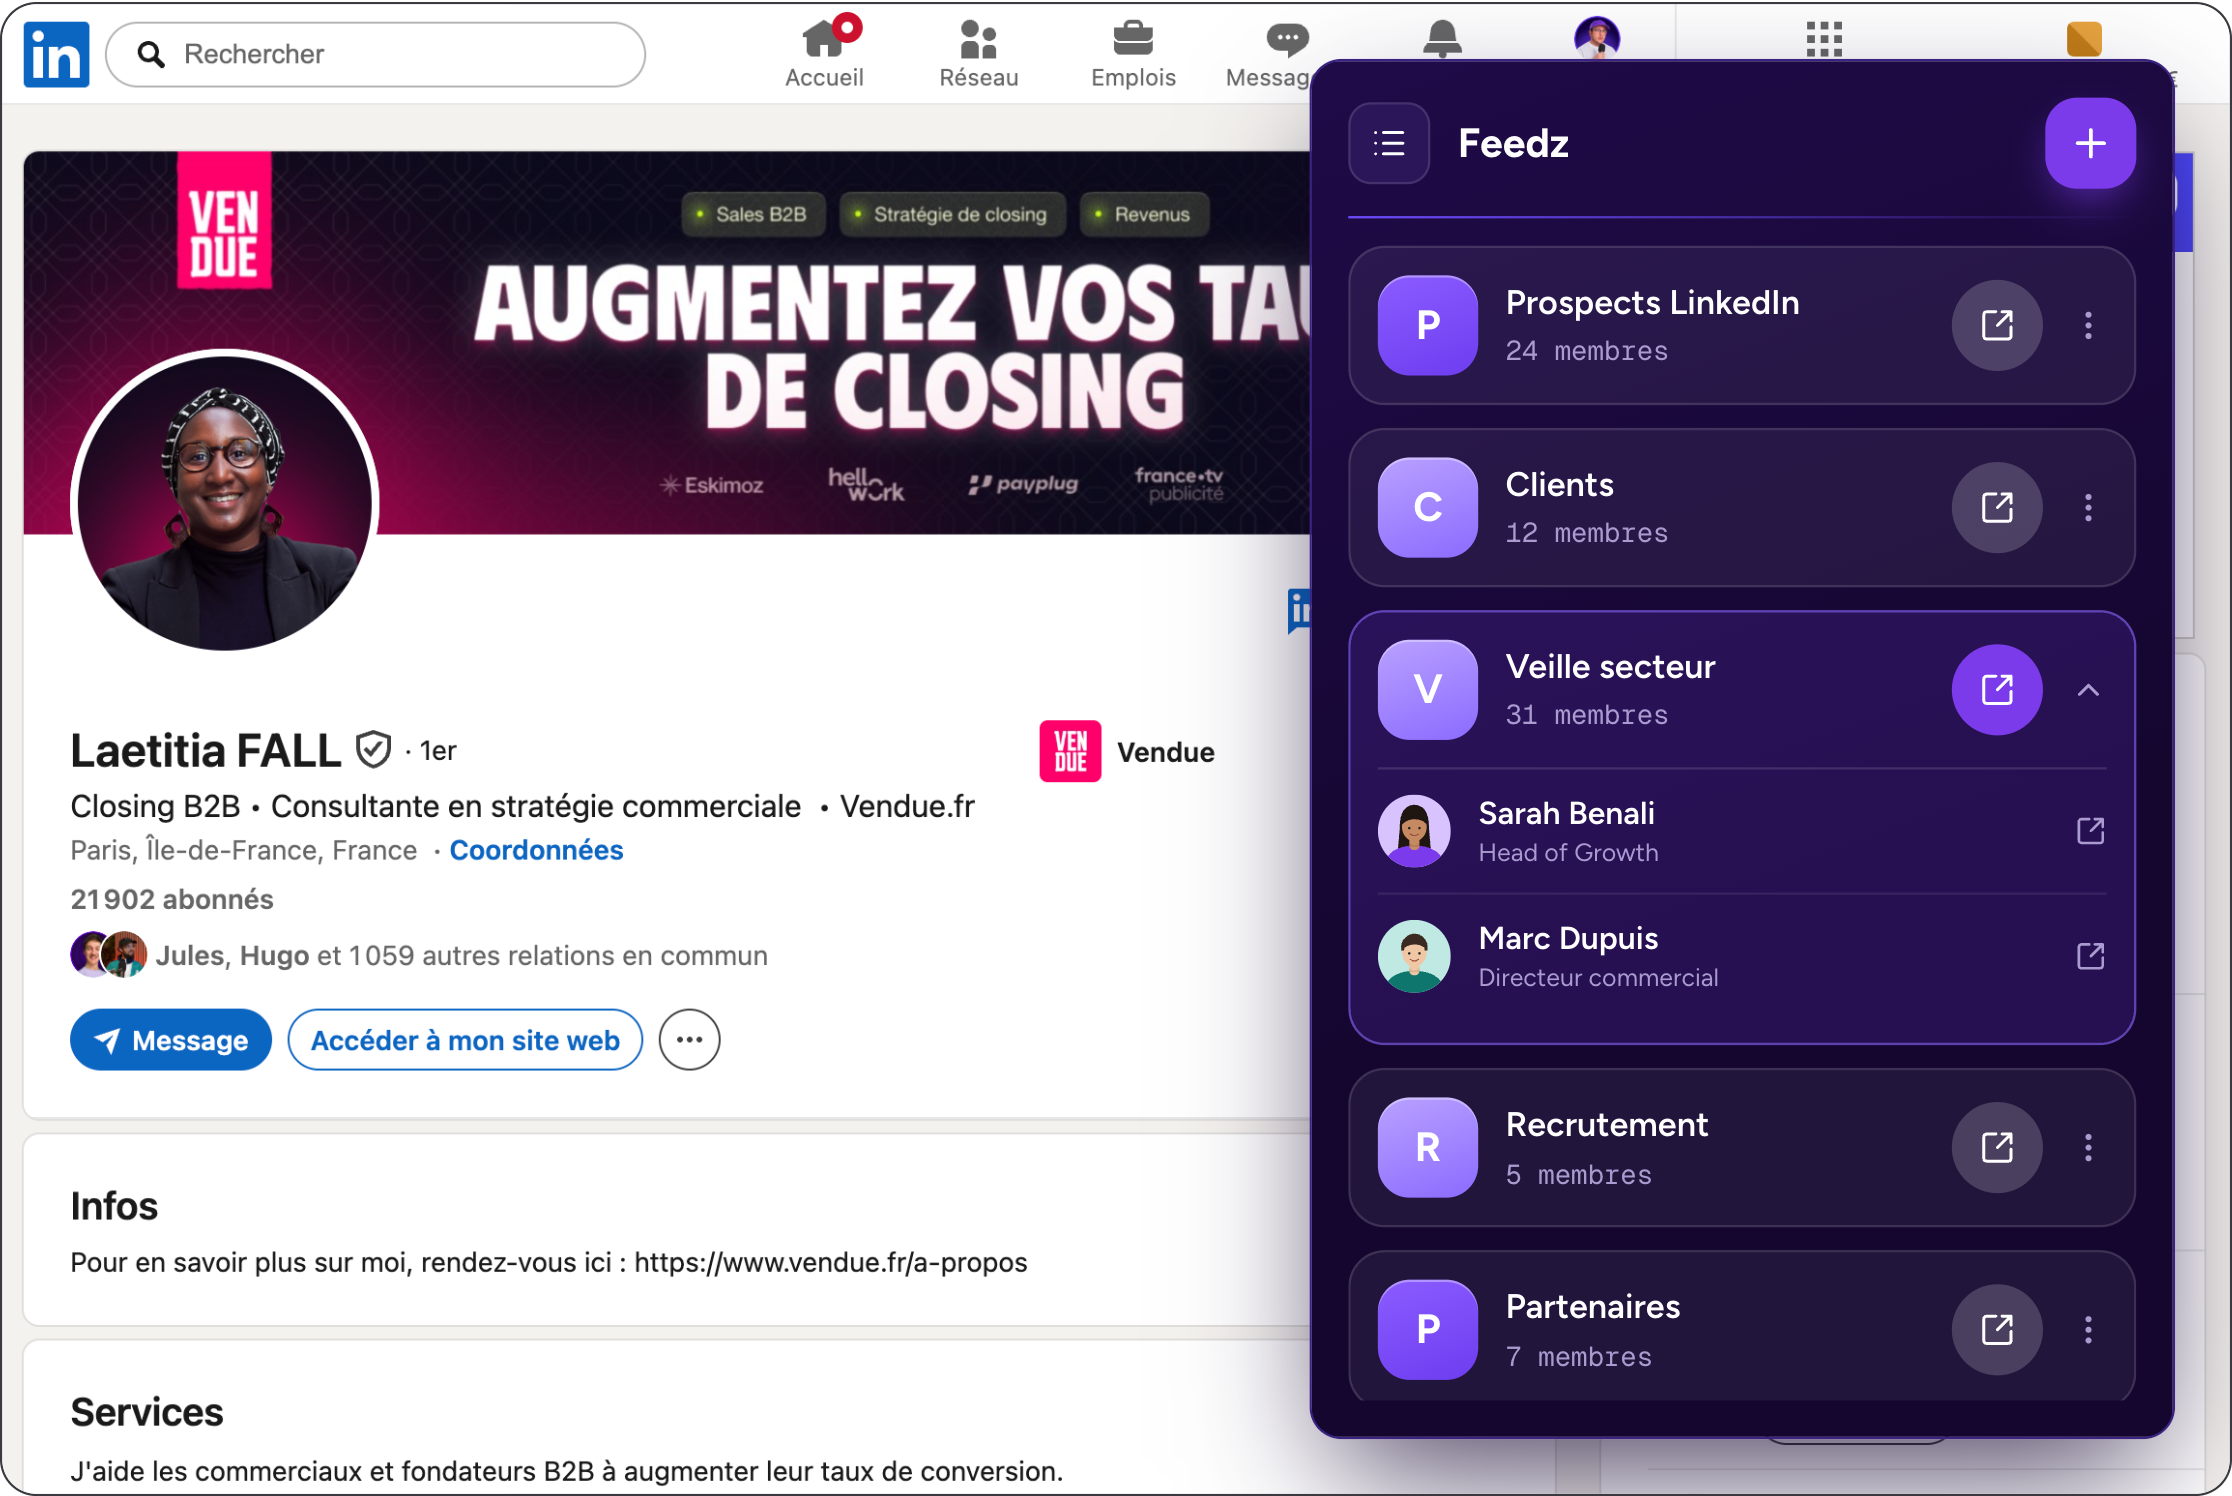The image size is (2232, 1496).
Task: Click the 21 902 abonnés text
Action: (172, 899)
